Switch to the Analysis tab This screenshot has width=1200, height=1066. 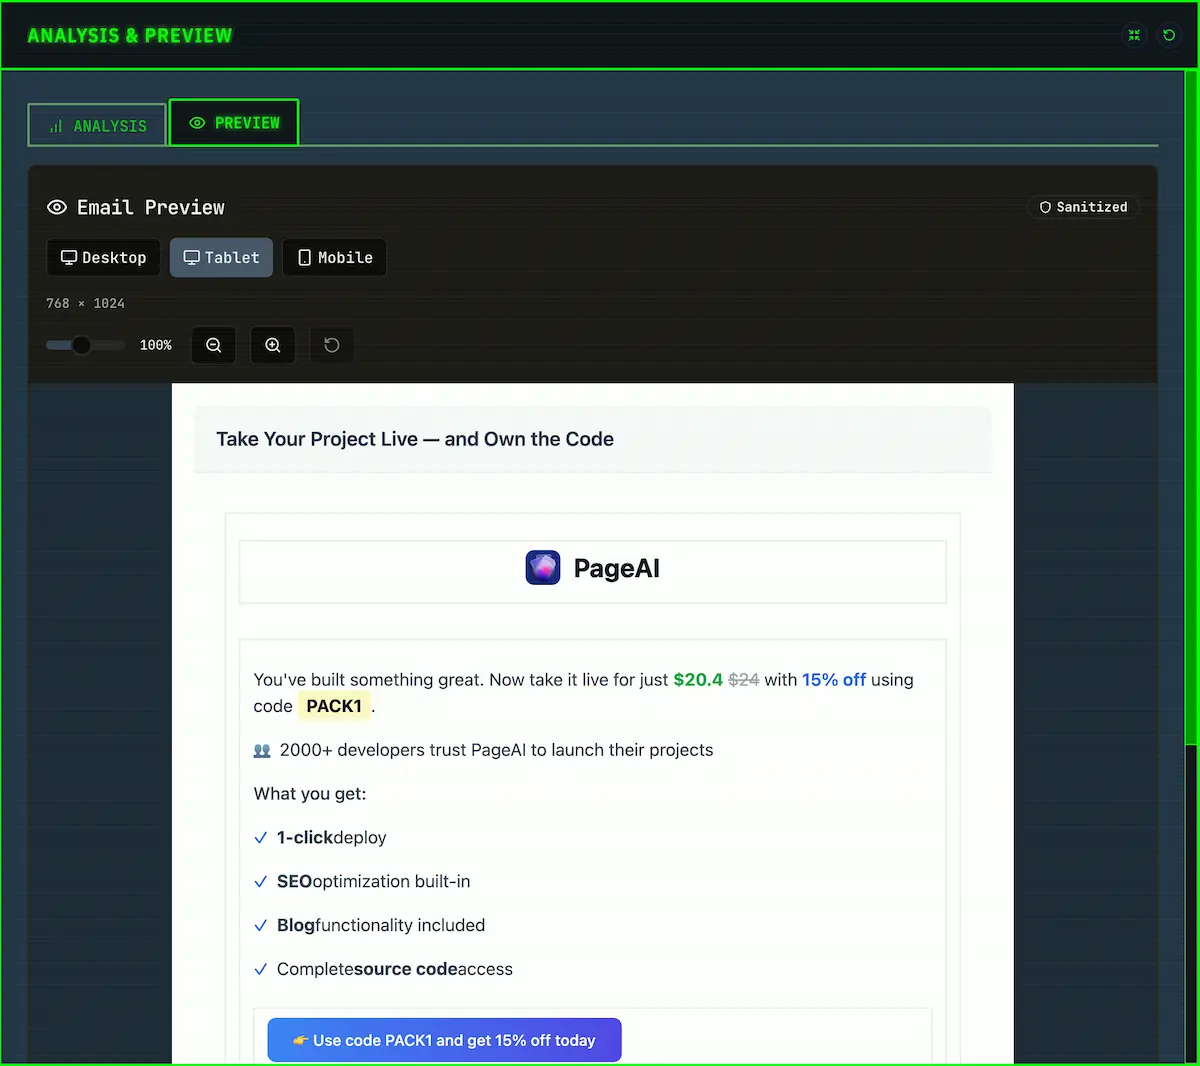coord(97,125)
